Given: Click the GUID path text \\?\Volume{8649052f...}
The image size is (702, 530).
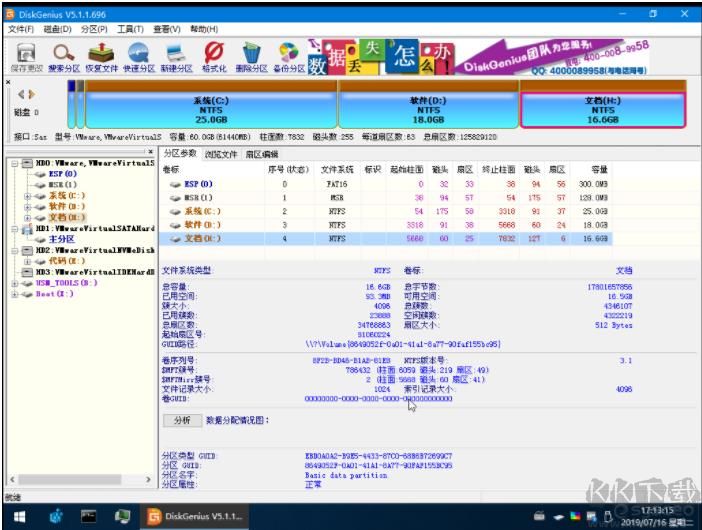Looking at the screenshot, I should click(402, 344).
